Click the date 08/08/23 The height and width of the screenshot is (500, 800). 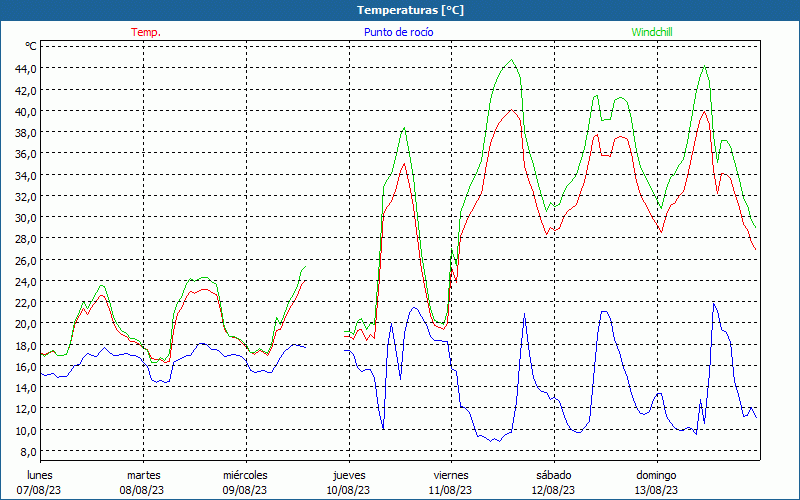coord(142,490)
